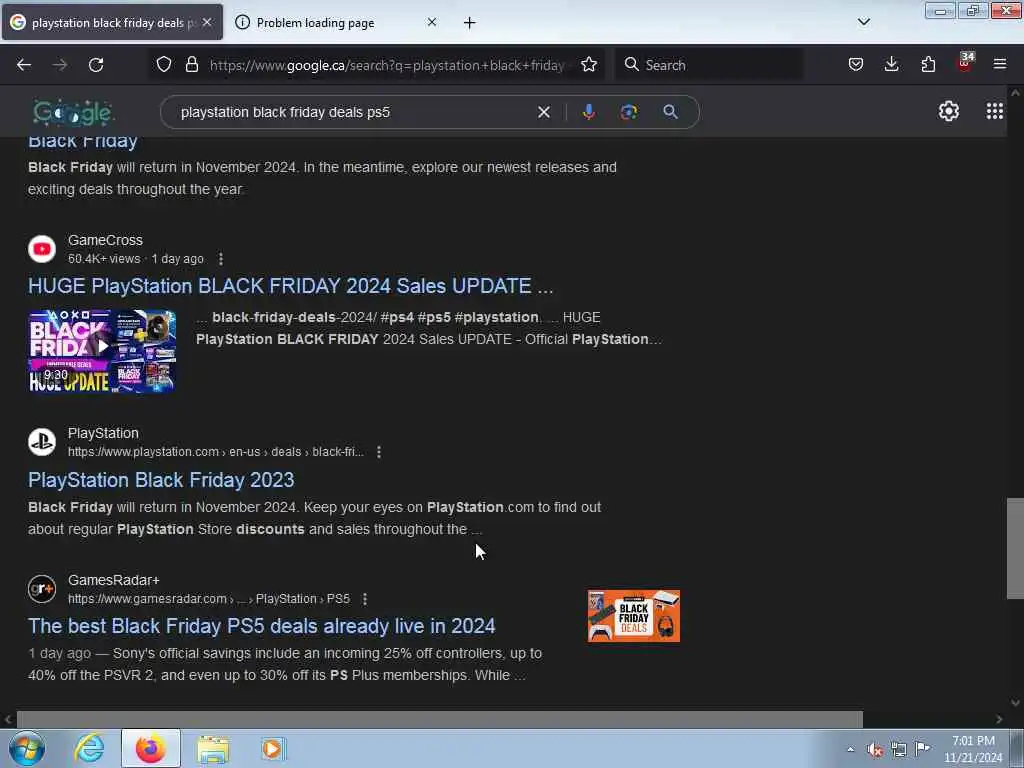
Task: Go back to the previous page
Action: (24, 65)
